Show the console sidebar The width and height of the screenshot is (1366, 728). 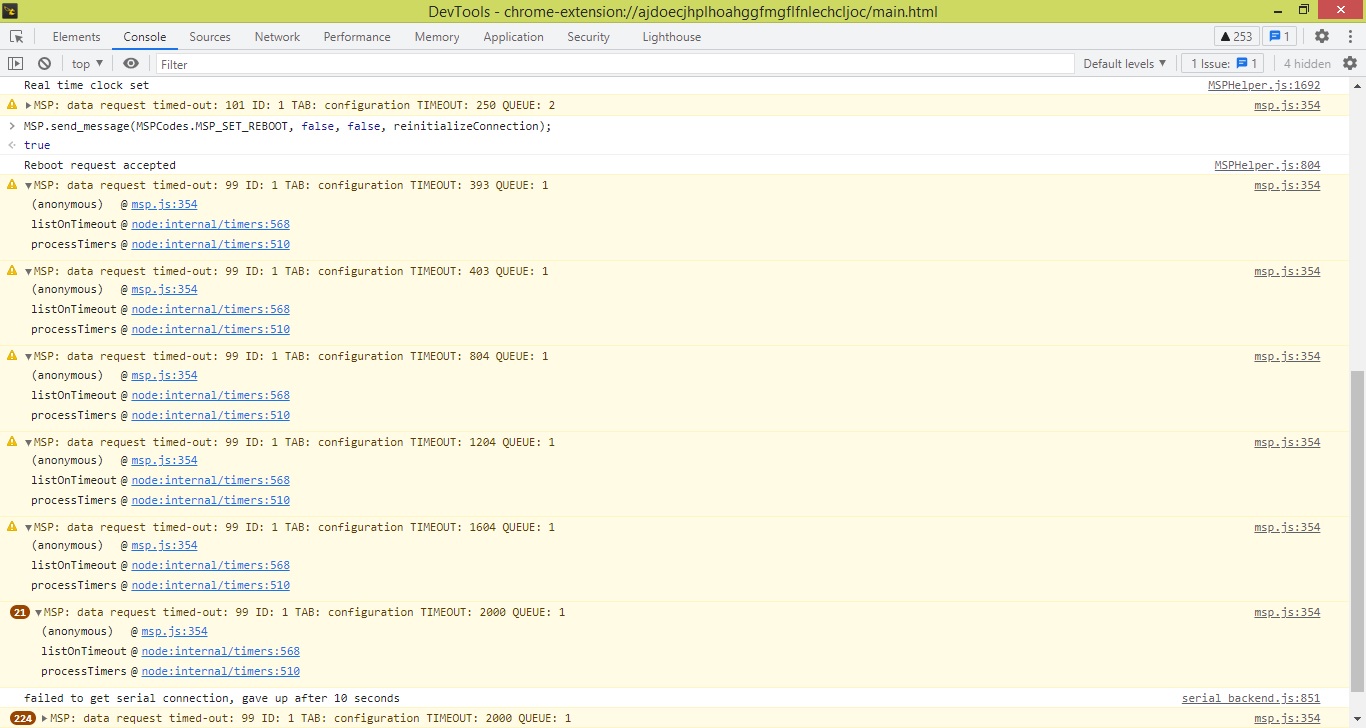[15, 63]
